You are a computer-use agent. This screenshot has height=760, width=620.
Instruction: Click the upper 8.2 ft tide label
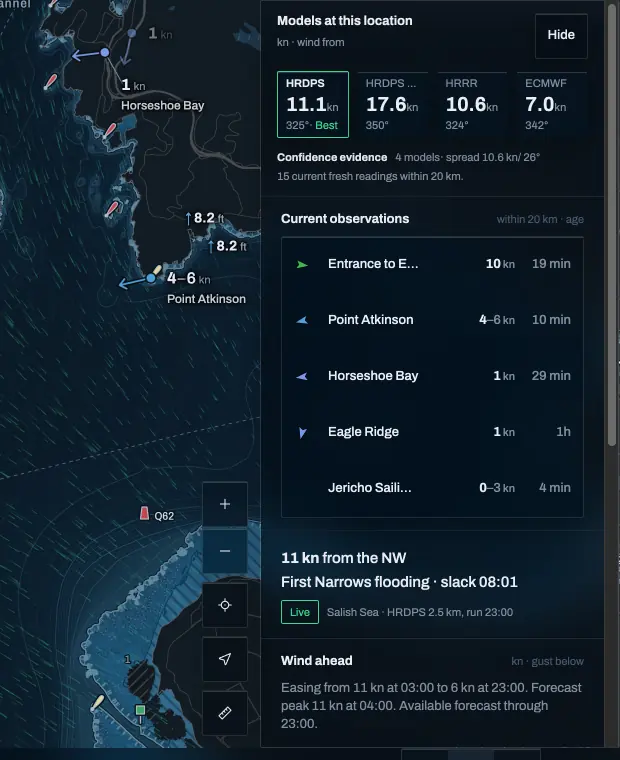tap(205, 218)
